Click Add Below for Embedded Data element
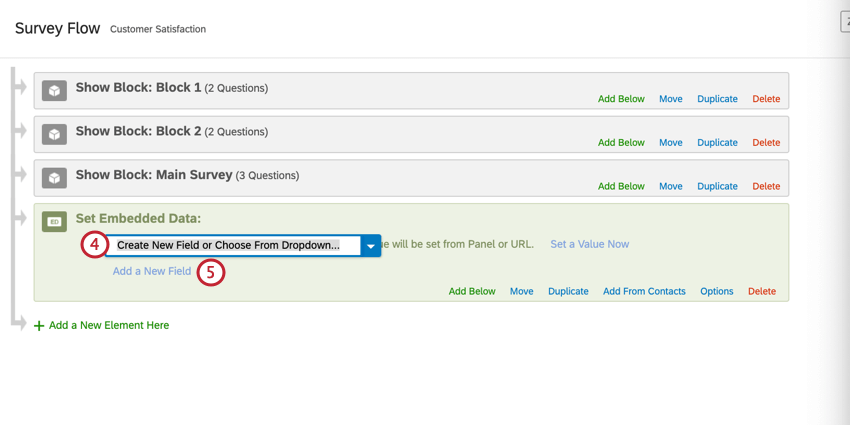Viewport: 850px width, 425px height. tap(472, 292)
